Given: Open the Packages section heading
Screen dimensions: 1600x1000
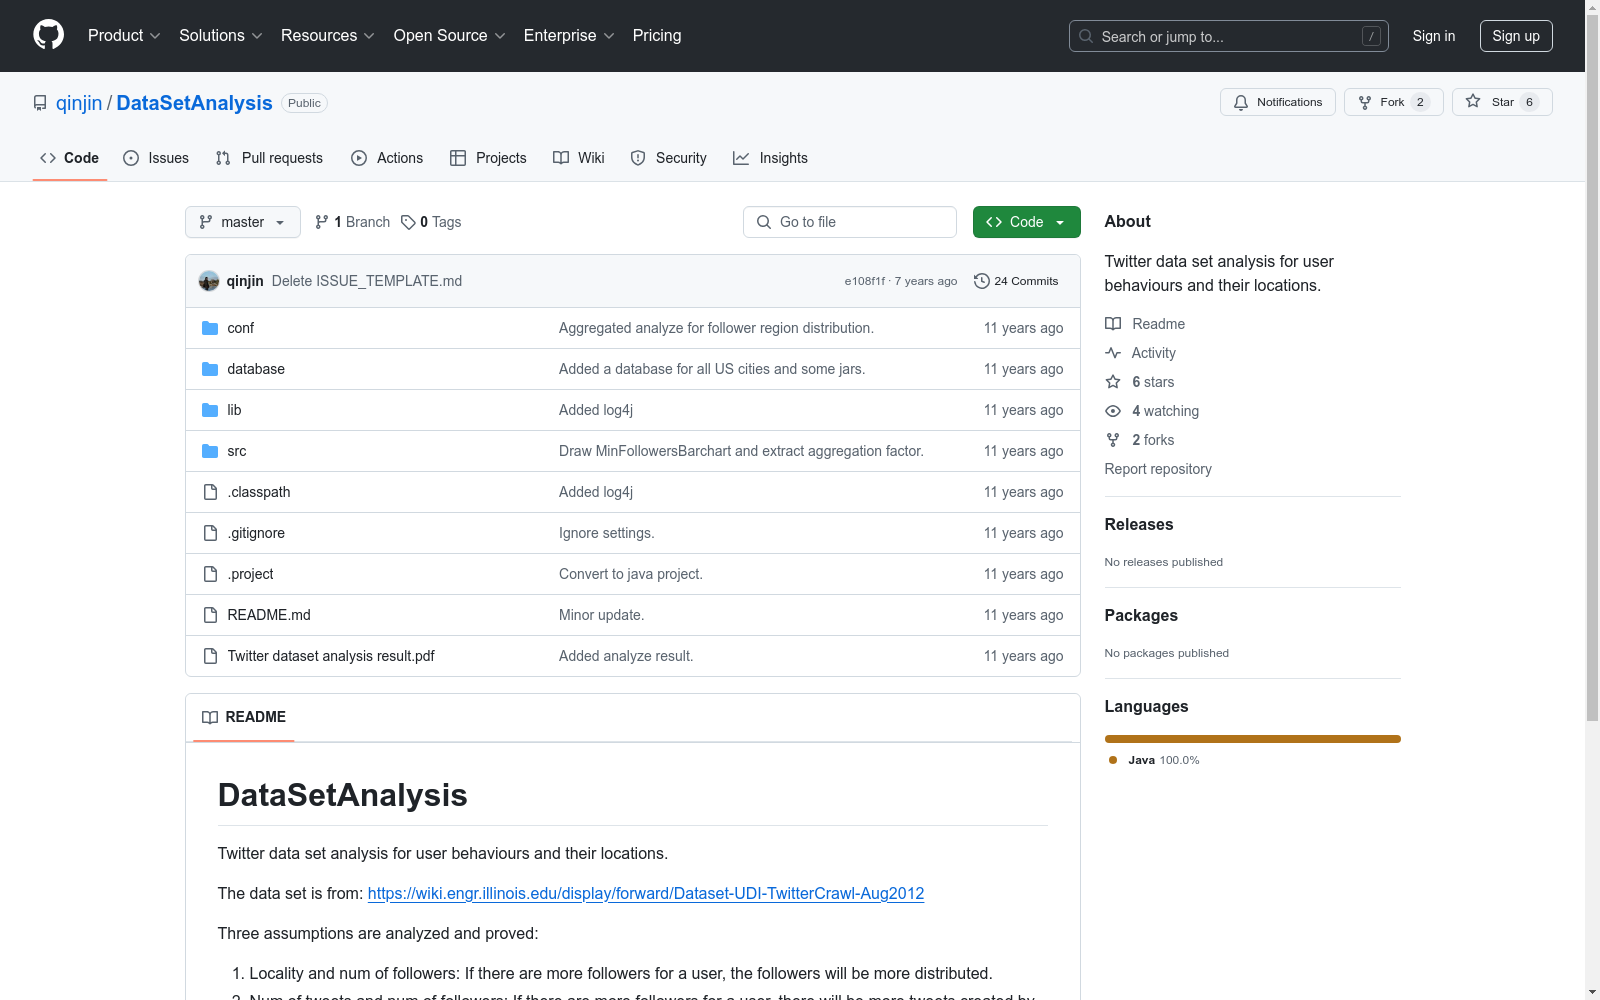Looking at the screenshot, I should click(1141, 615).
